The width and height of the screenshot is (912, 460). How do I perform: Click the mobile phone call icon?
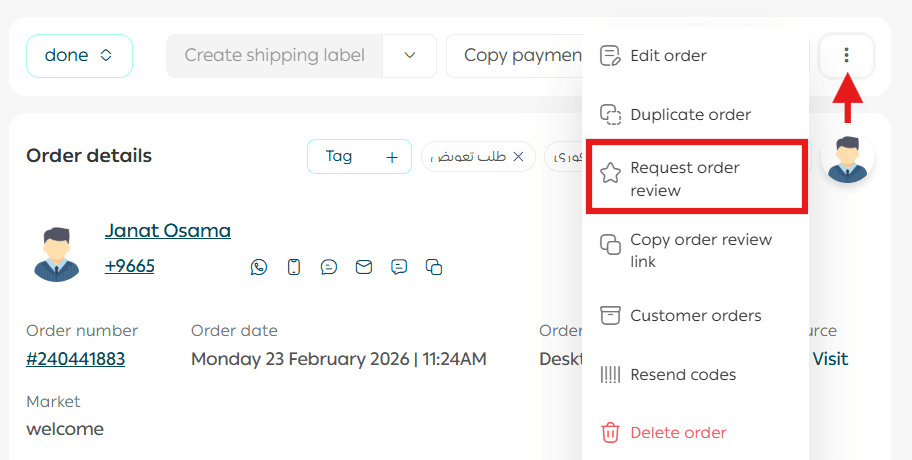pyautogui.click(x=294, y=267)
